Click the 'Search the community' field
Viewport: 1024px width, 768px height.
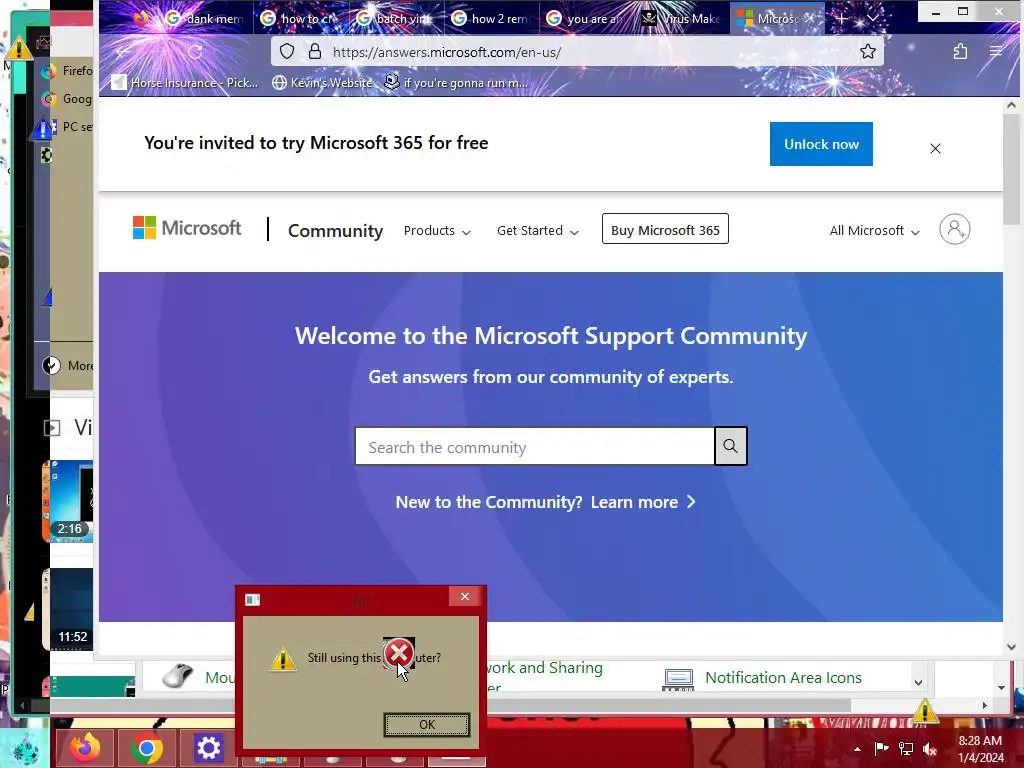coord(534,447)
